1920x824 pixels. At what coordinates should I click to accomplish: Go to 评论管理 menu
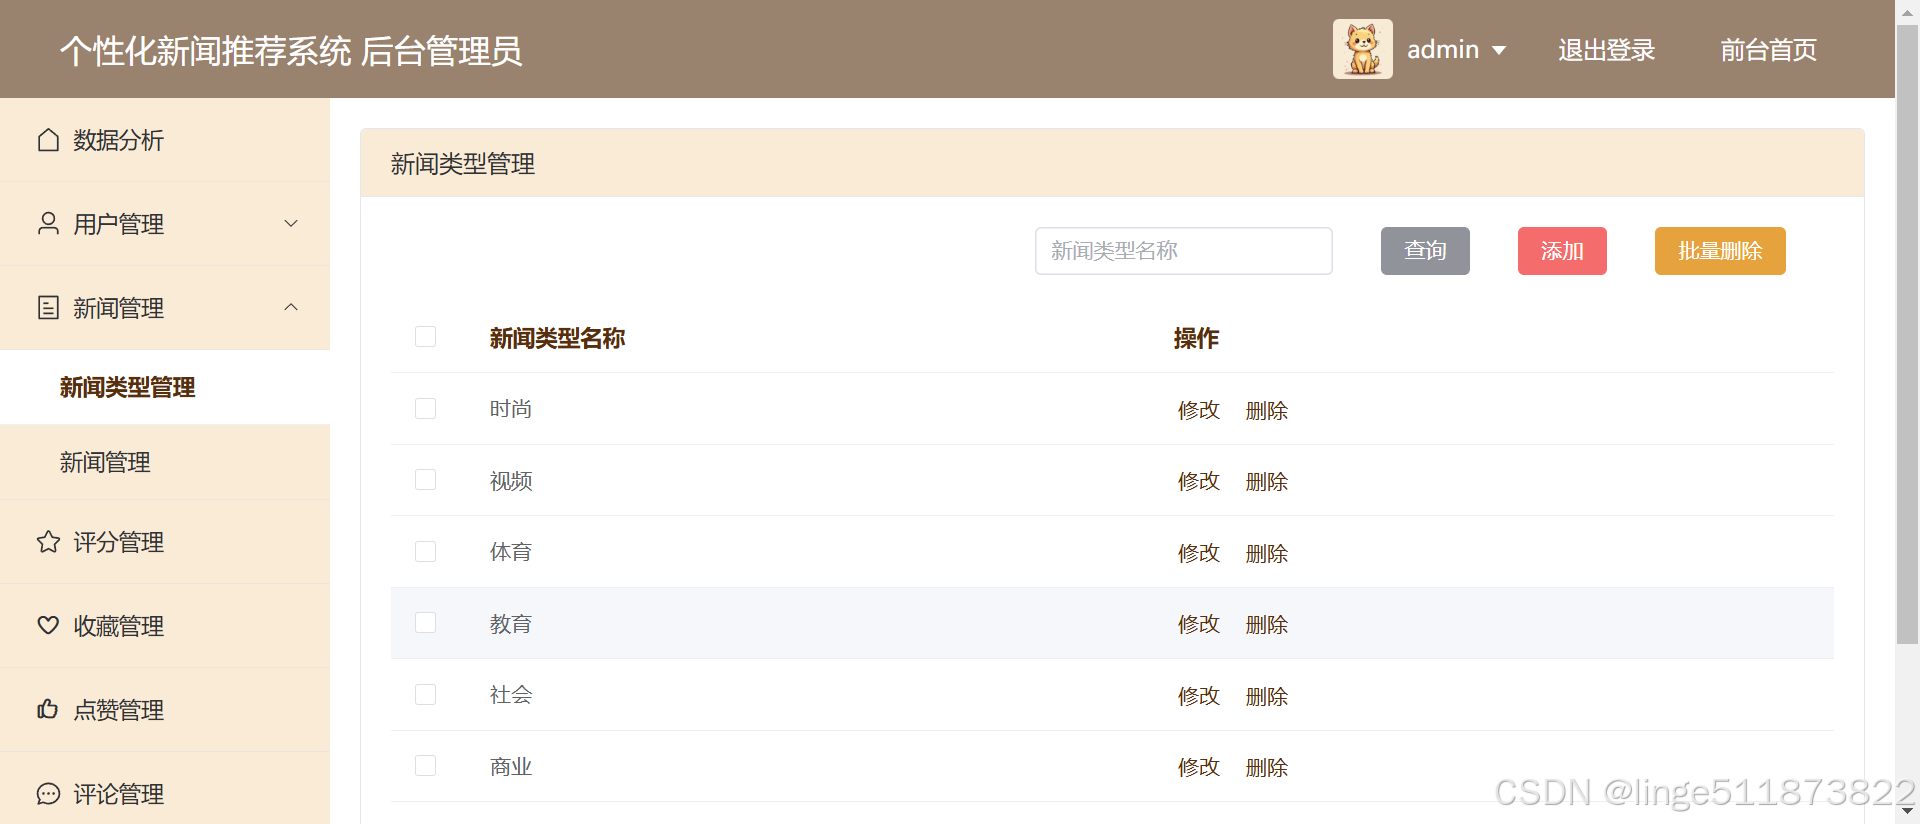pos(165,790)
